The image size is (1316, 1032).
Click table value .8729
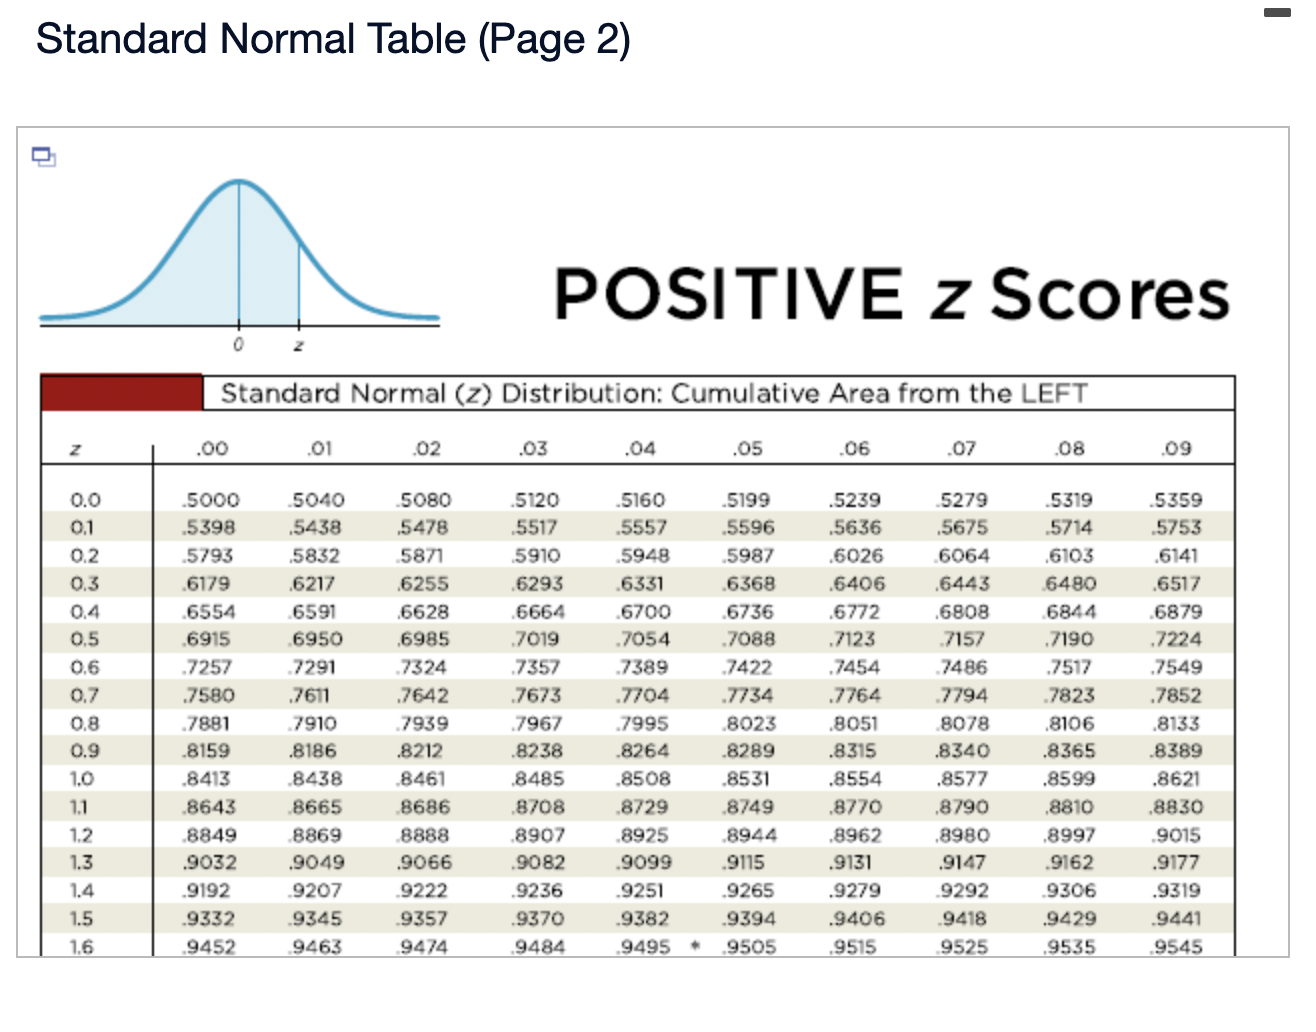642,807
